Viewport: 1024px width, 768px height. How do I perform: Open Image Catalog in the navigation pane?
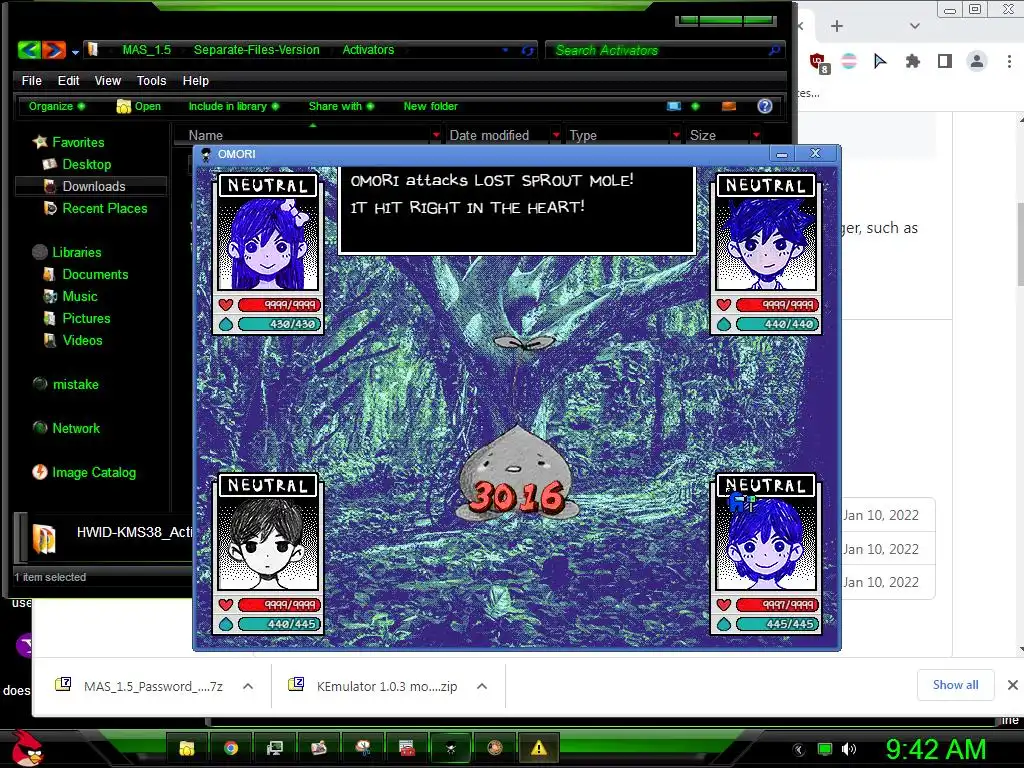(84, 472)
